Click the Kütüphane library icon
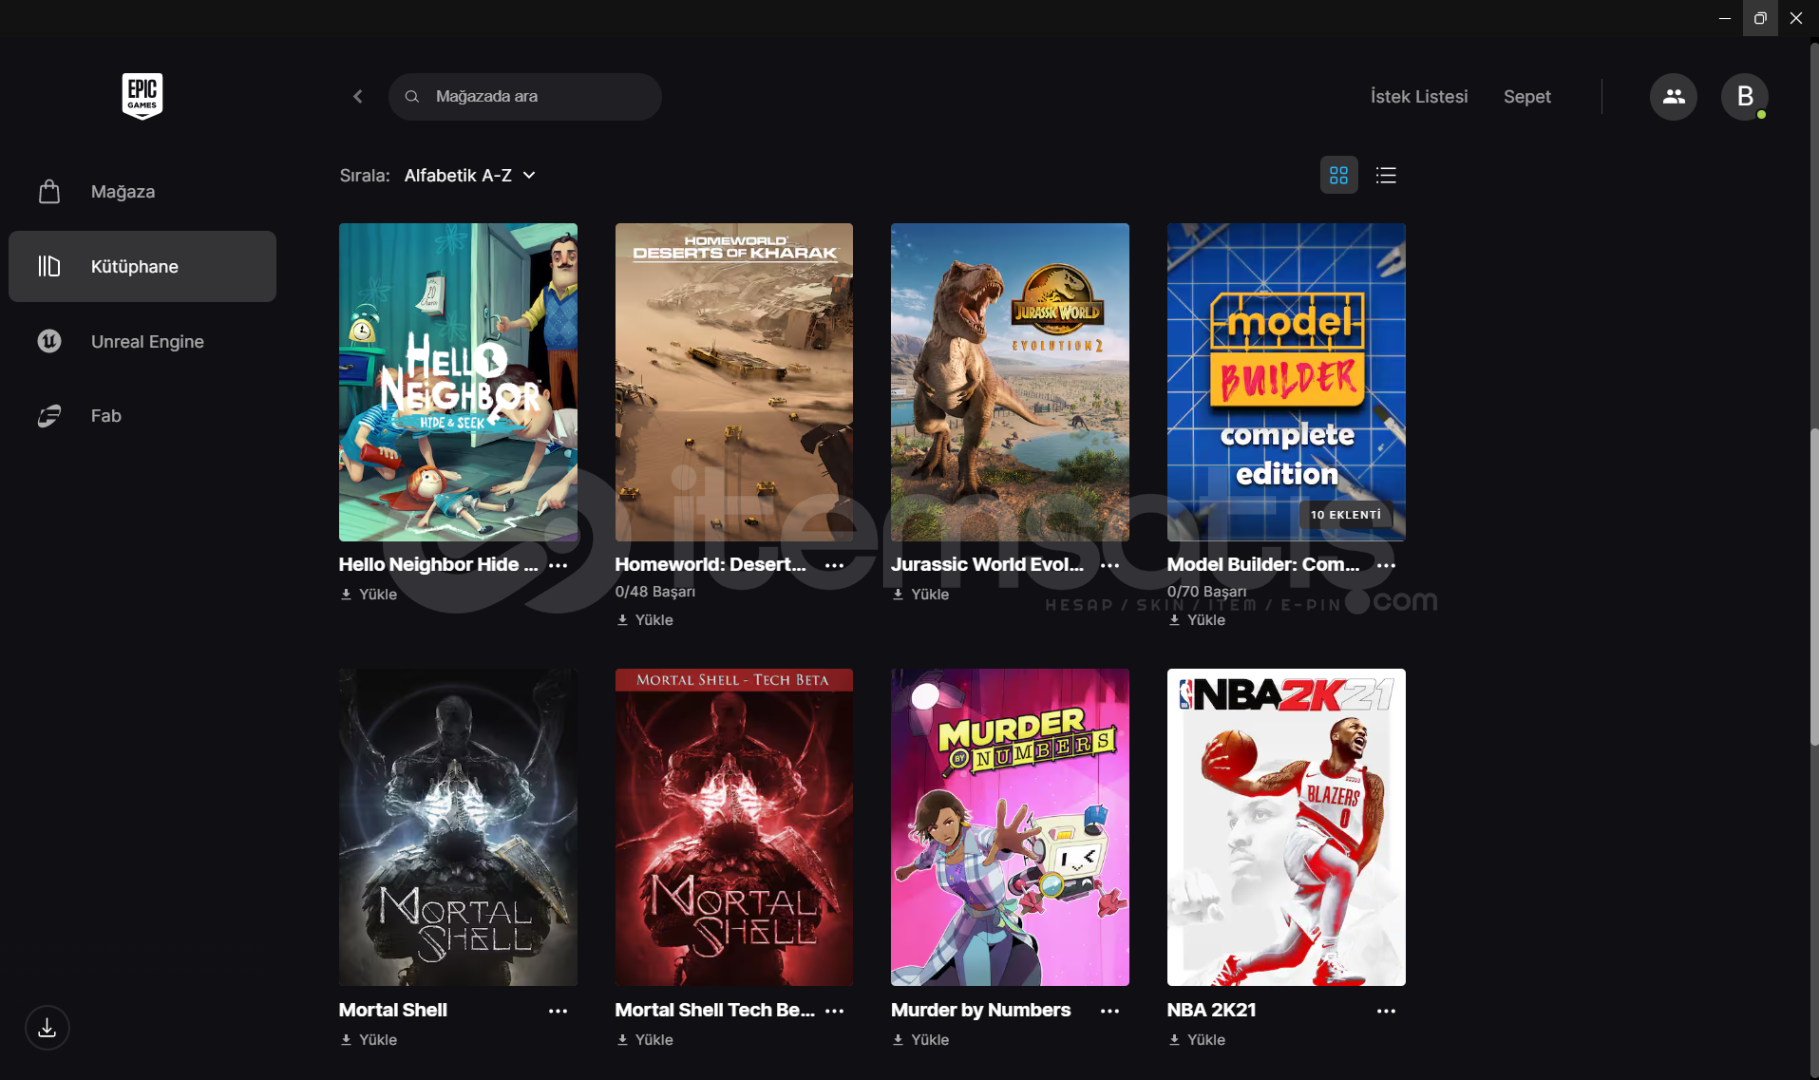 tap(49, 266)
